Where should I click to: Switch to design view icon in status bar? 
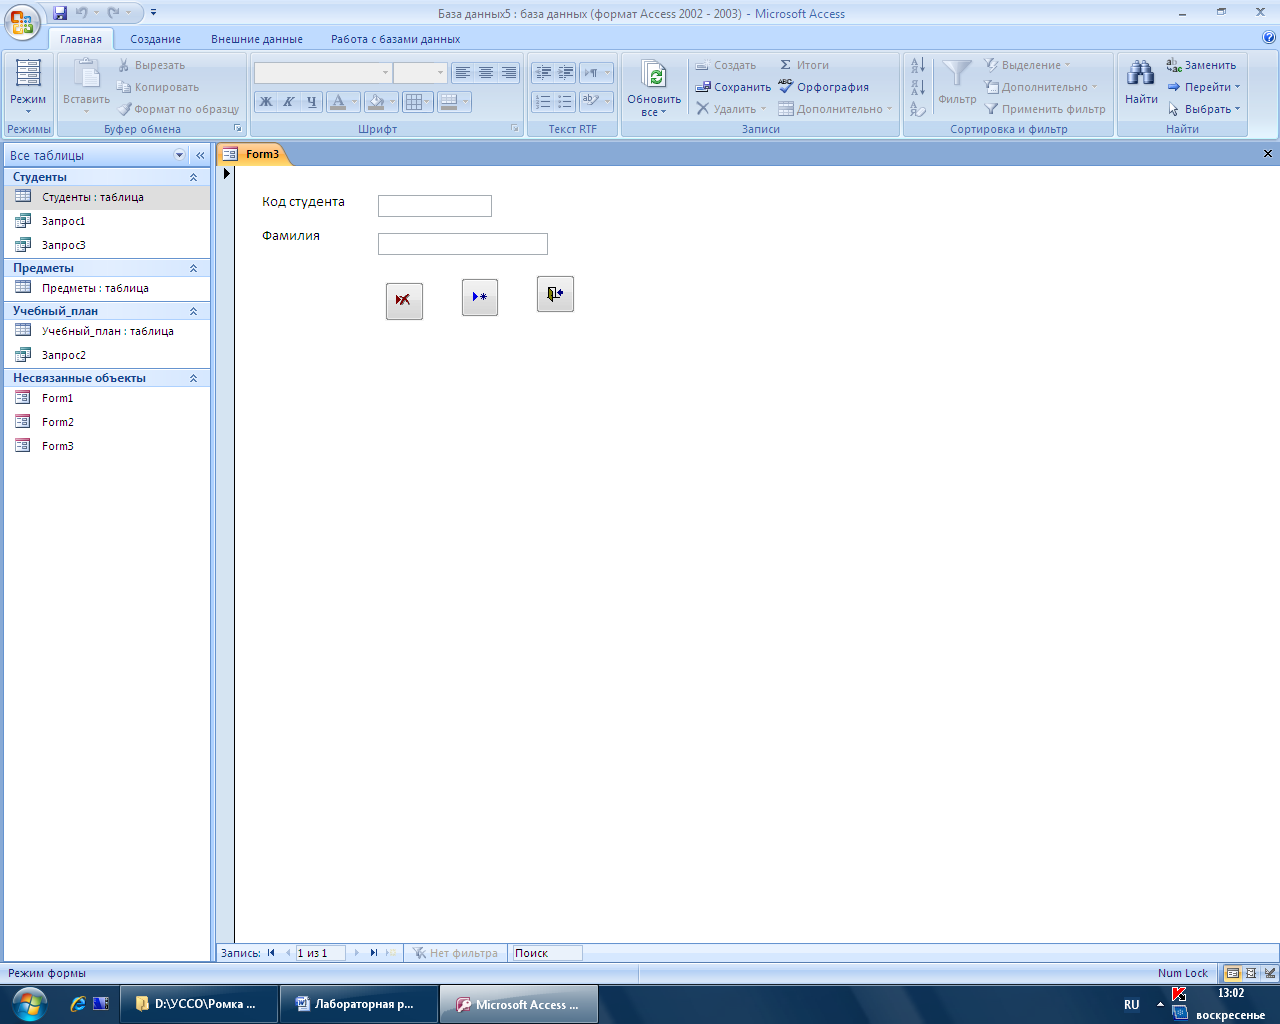1269,973
